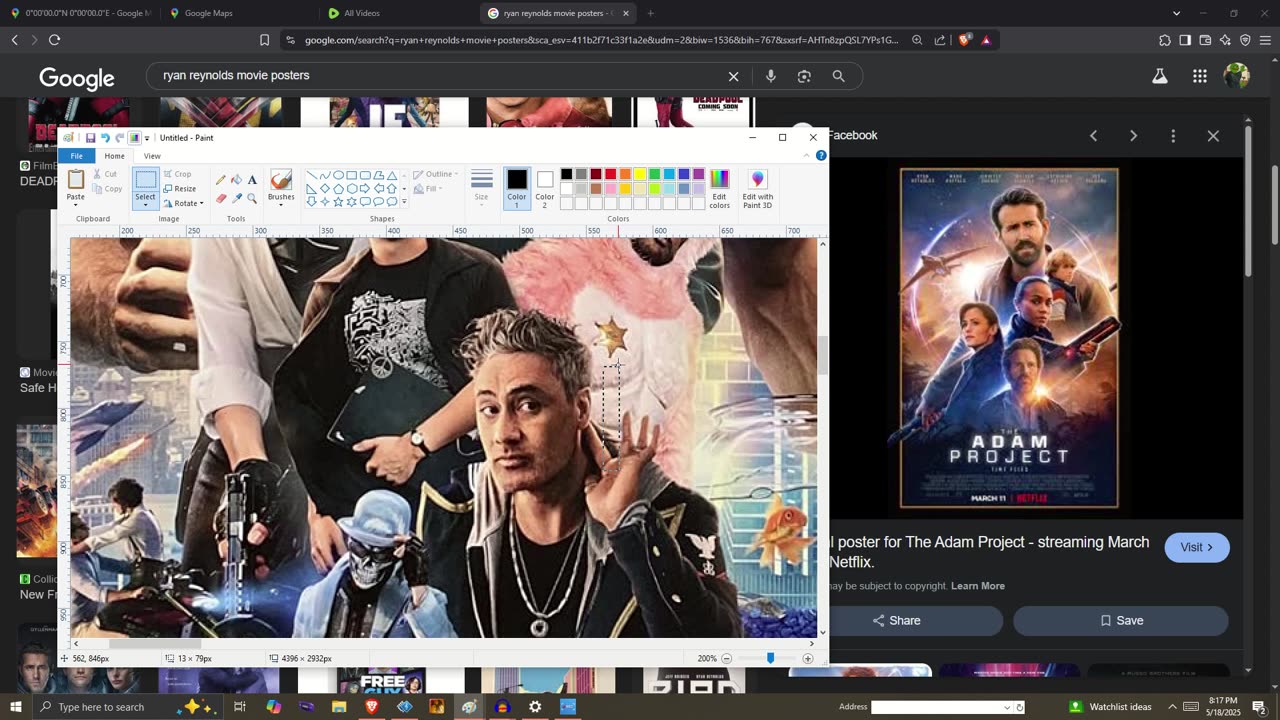The image size is (1280, 720).
Task: Open The Adam Project poster thumbnail
Action: pyautogui.click(x=1009, y=338)
